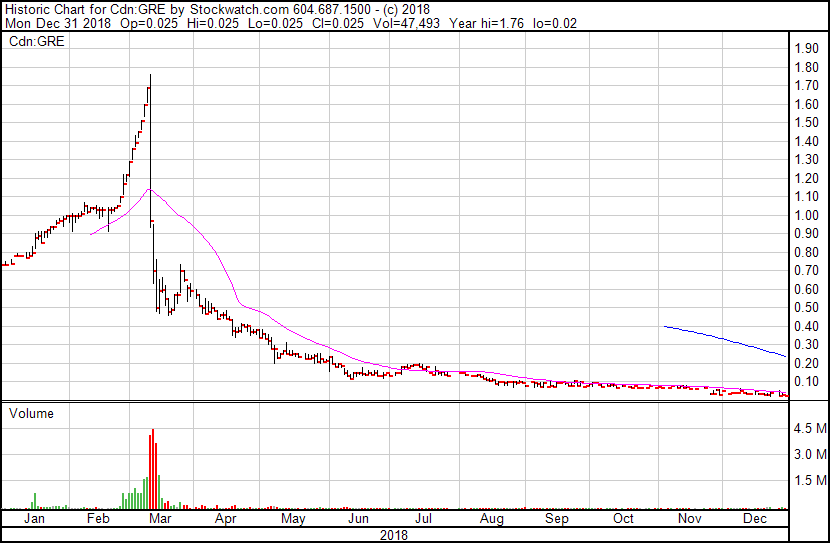Click the Volume panel label
Image resolution: width=830 pixels, height=543 pixels.
[31, 413]
